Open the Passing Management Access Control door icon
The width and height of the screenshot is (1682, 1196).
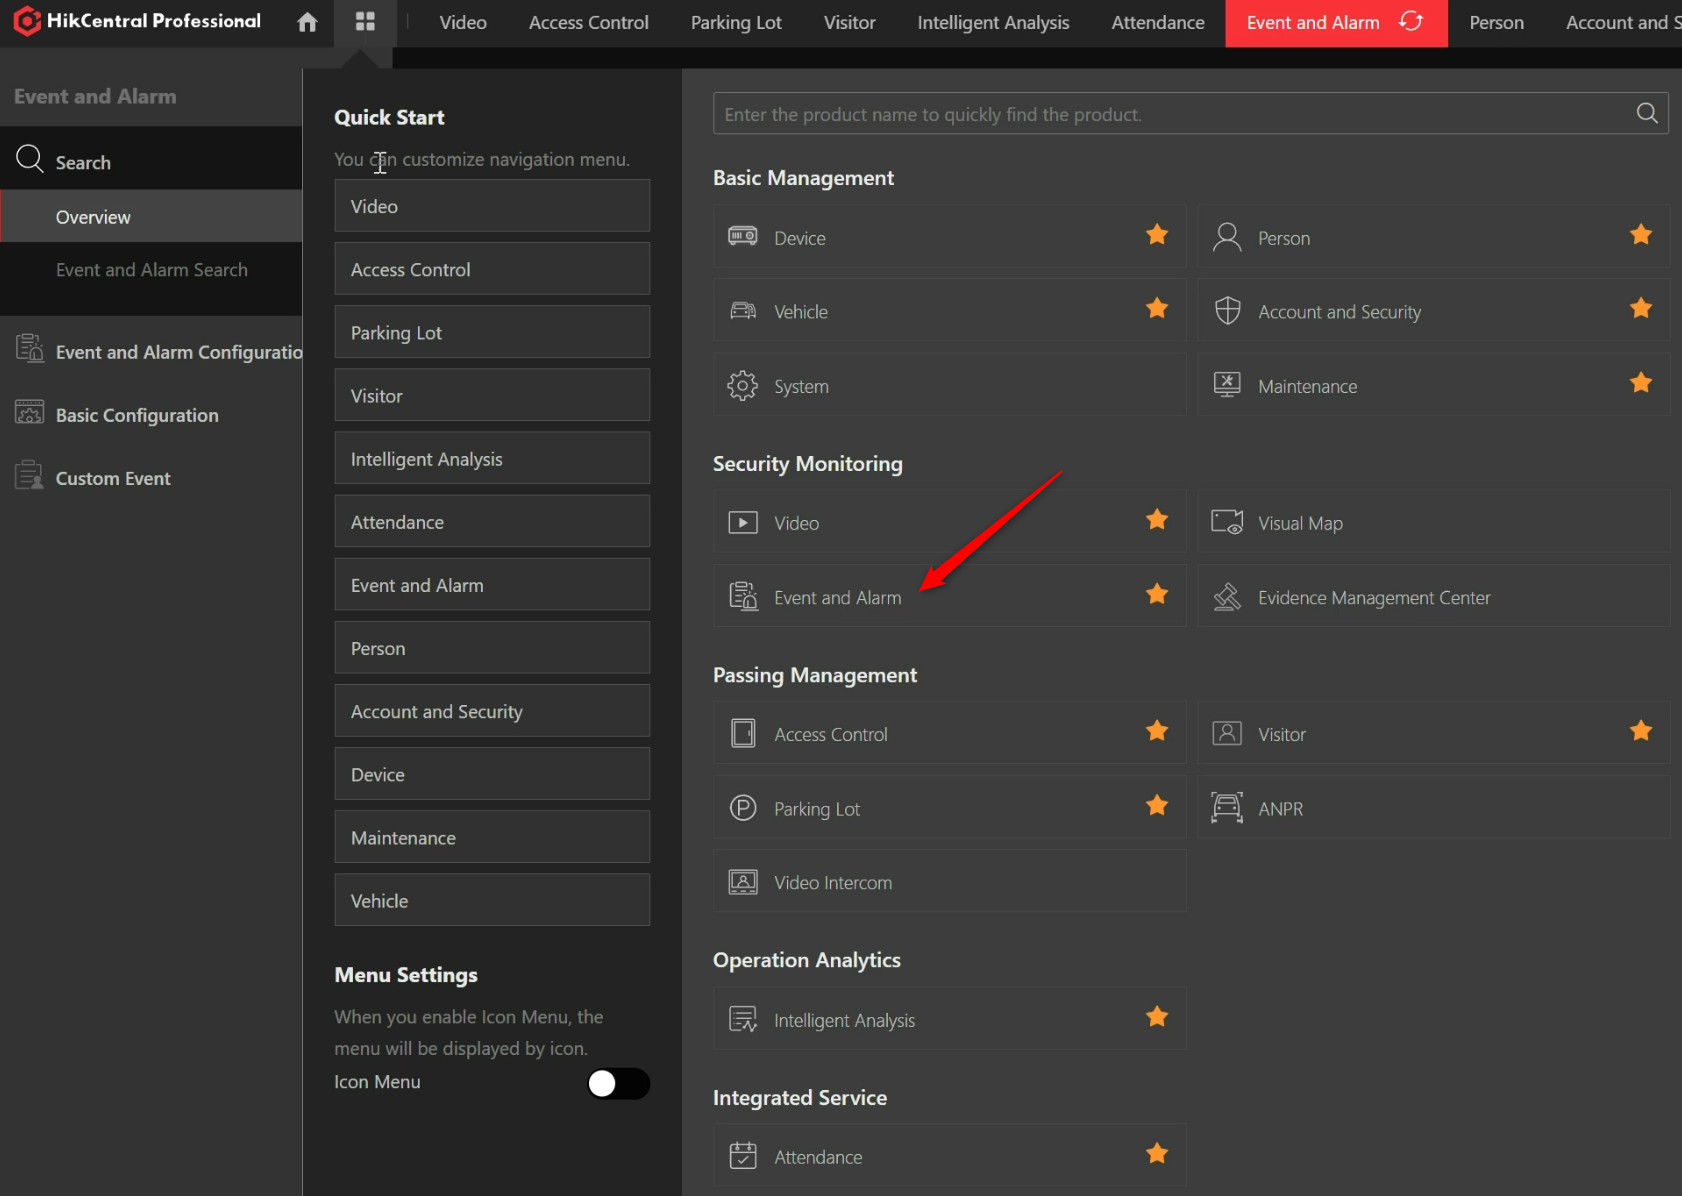click(x=743, y=733)
